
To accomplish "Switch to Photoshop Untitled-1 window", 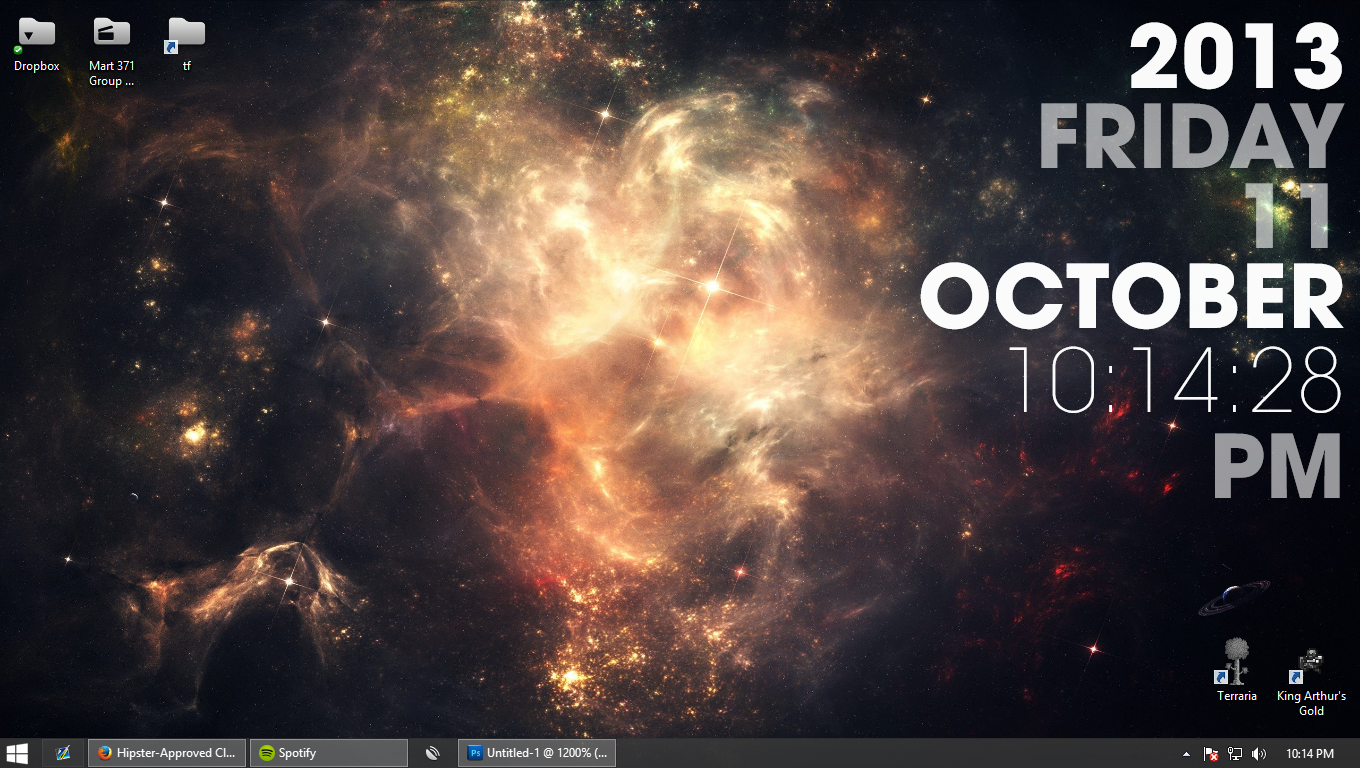I will [537, 753].
